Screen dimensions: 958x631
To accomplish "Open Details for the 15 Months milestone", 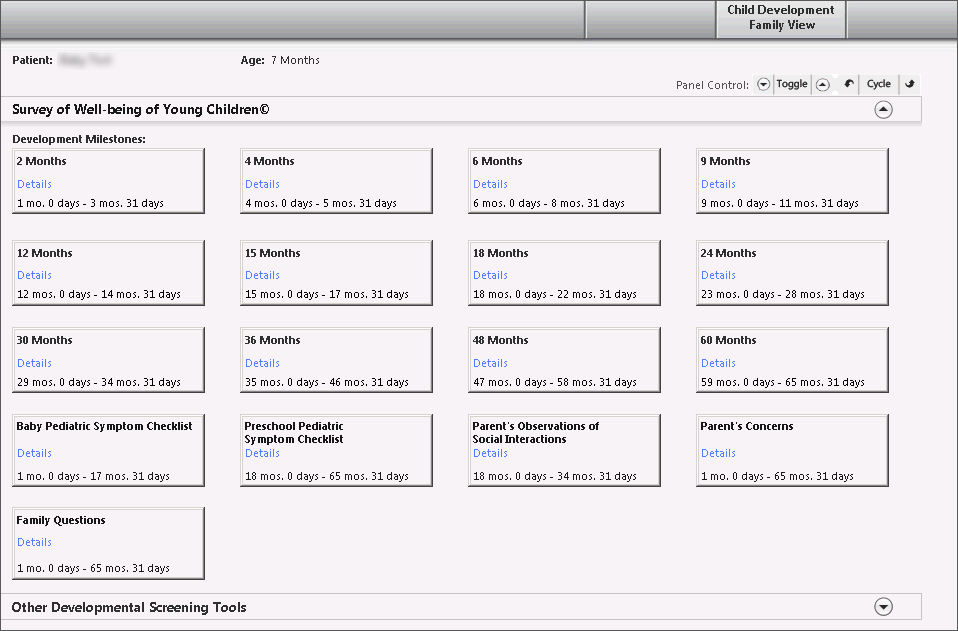I will tap(262, 275).
